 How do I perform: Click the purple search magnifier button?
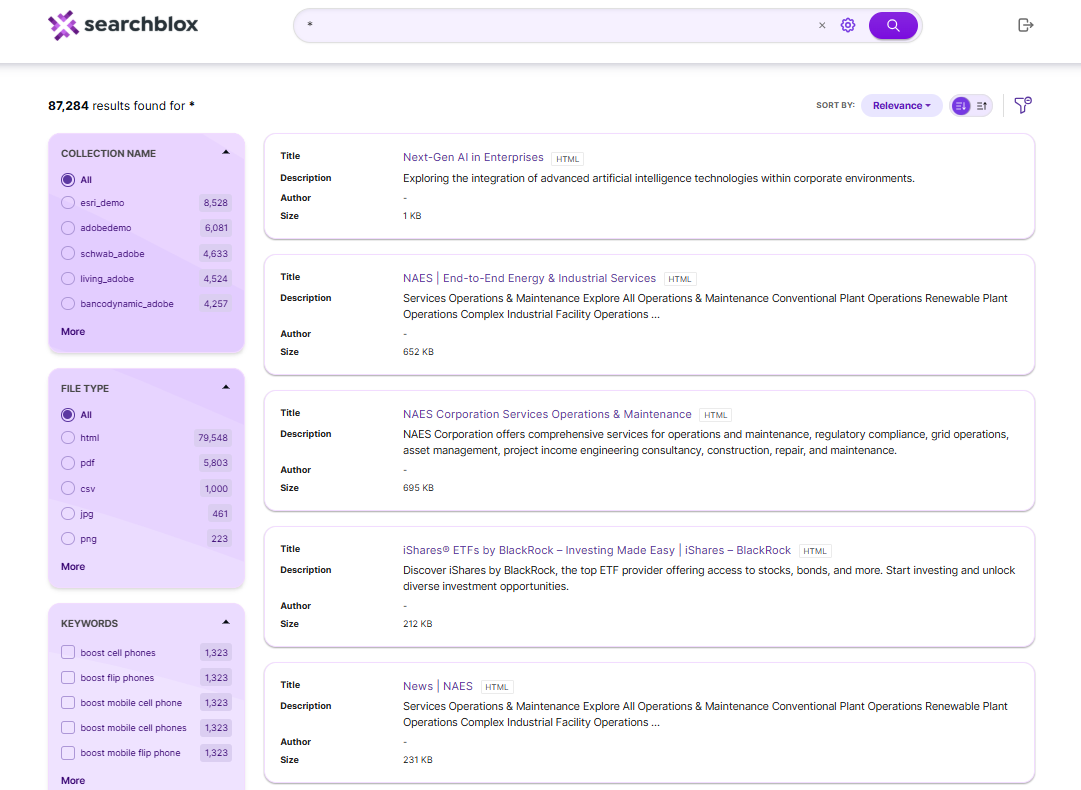coord(893,26)
